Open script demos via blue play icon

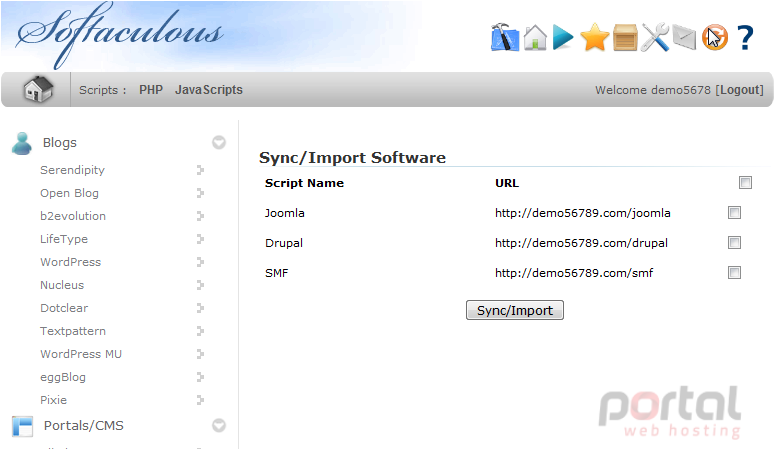click(x=563, y=38)
